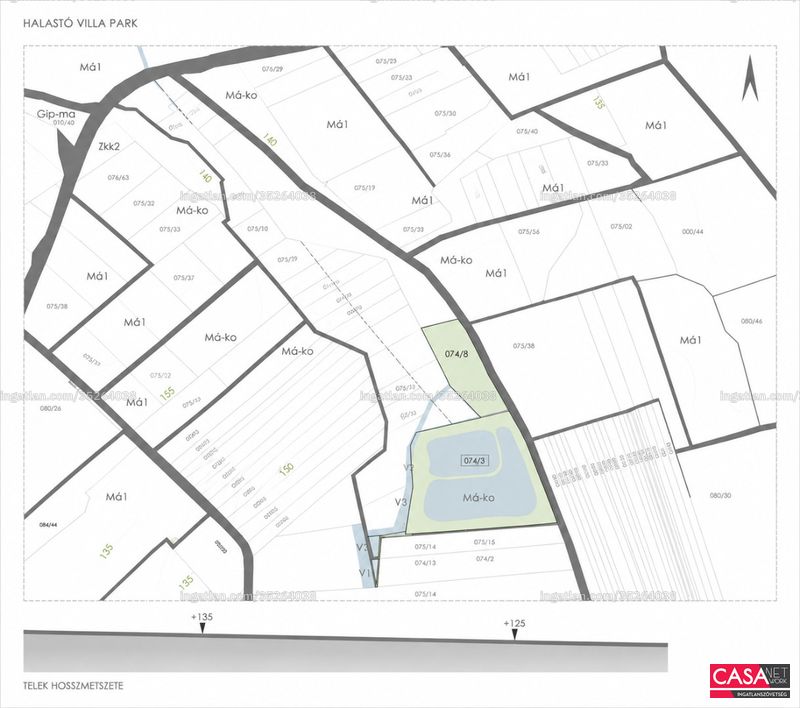Click parcel number 075/19
Screen dimensions: 800x708
pos(364,188)
